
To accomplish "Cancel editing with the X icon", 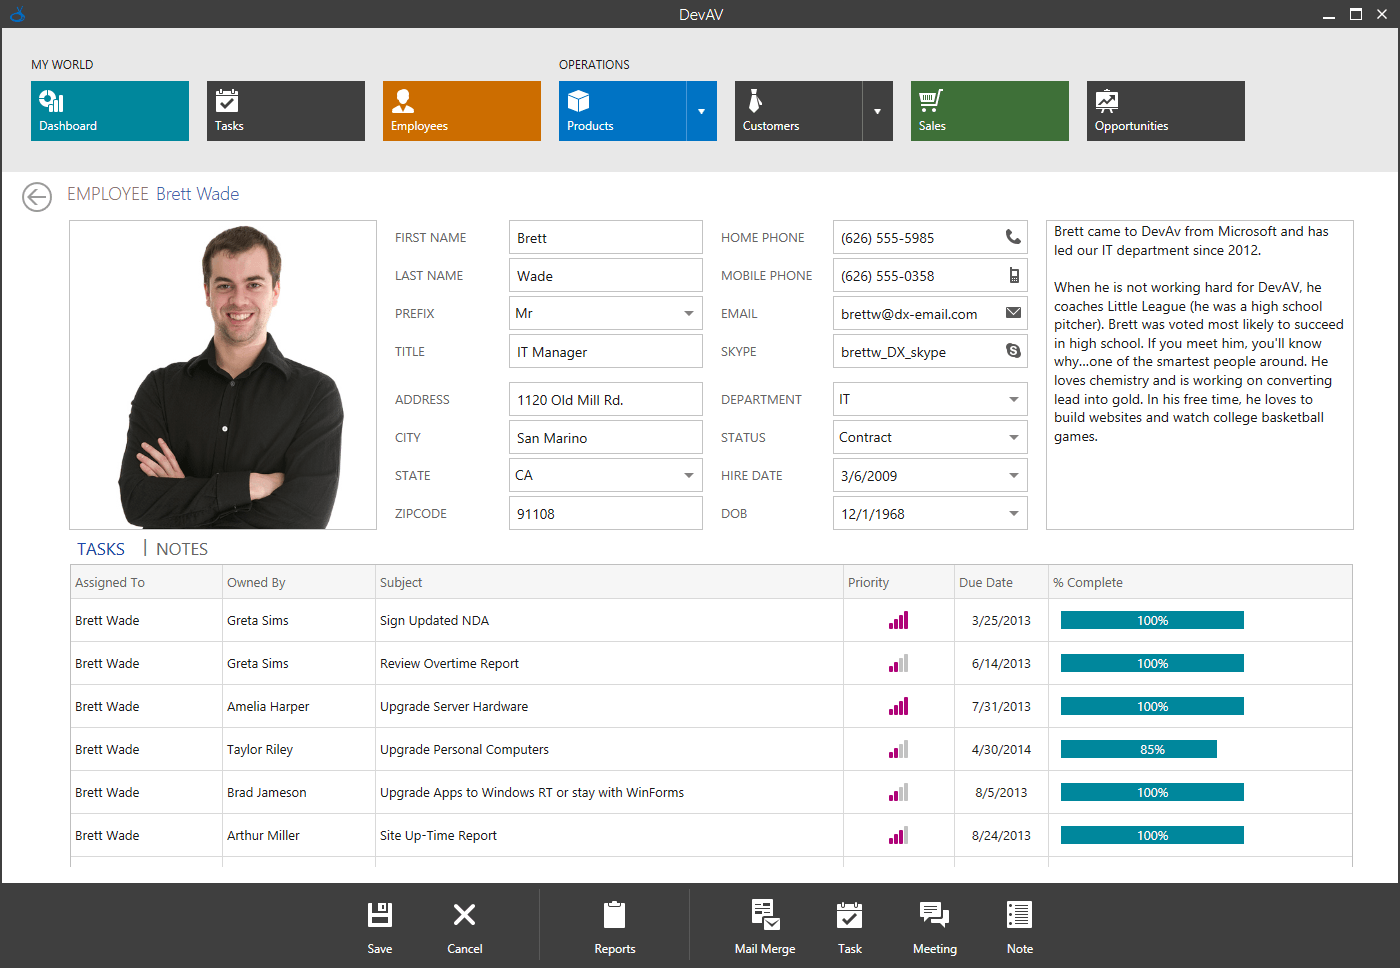I will [x=464, y=927].
